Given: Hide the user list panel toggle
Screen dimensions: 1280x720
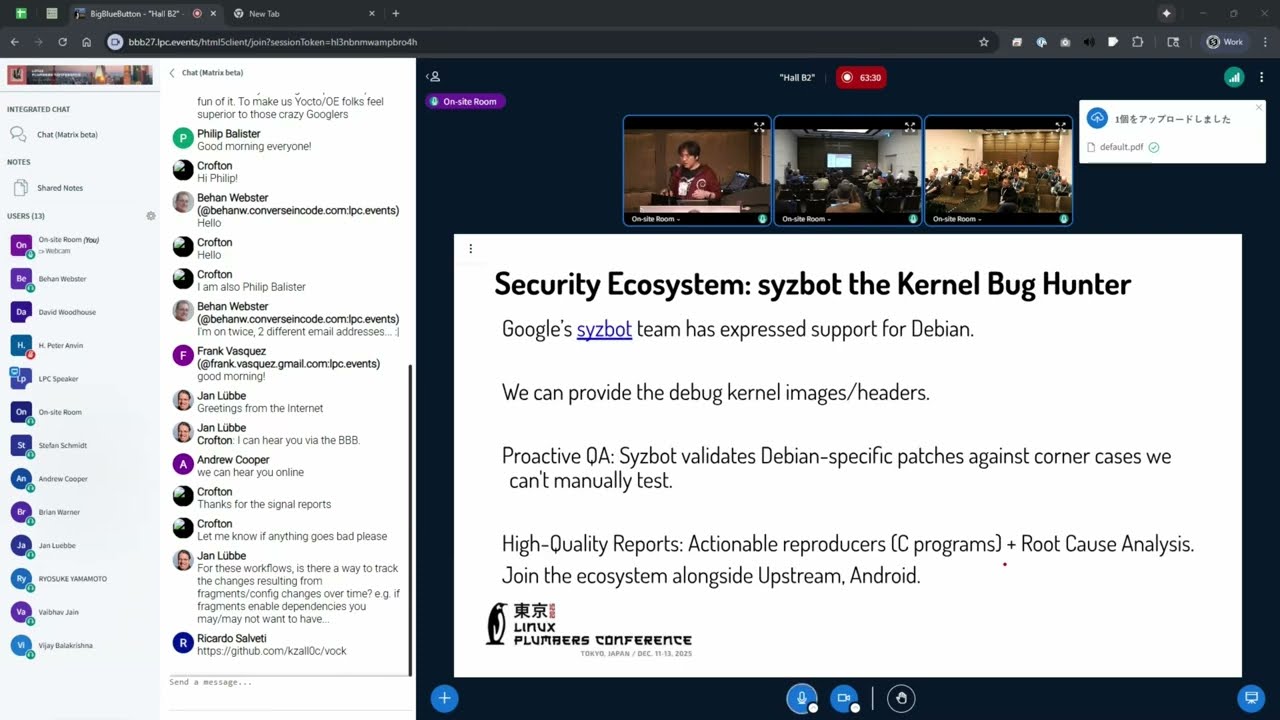Looking at the screenshot, I should tap(433, 77).
